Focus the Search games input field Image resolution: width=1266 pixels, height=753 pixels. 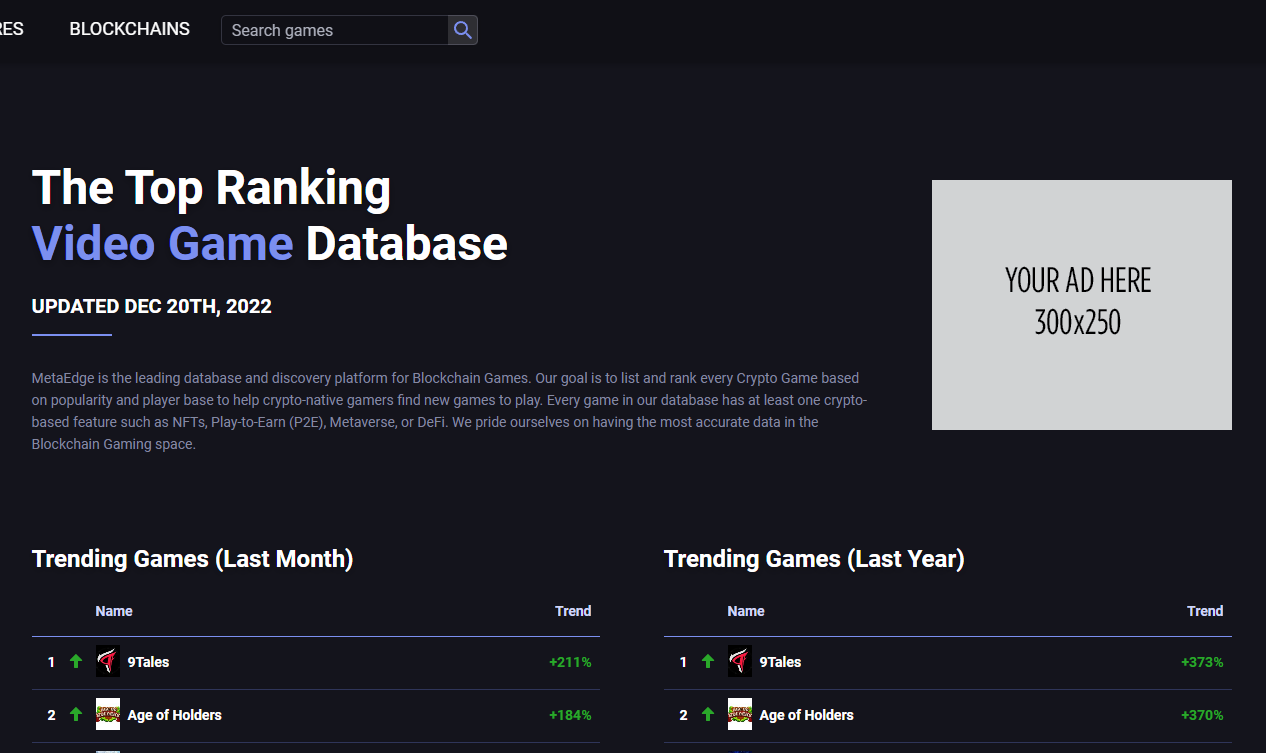coord(335,30)
